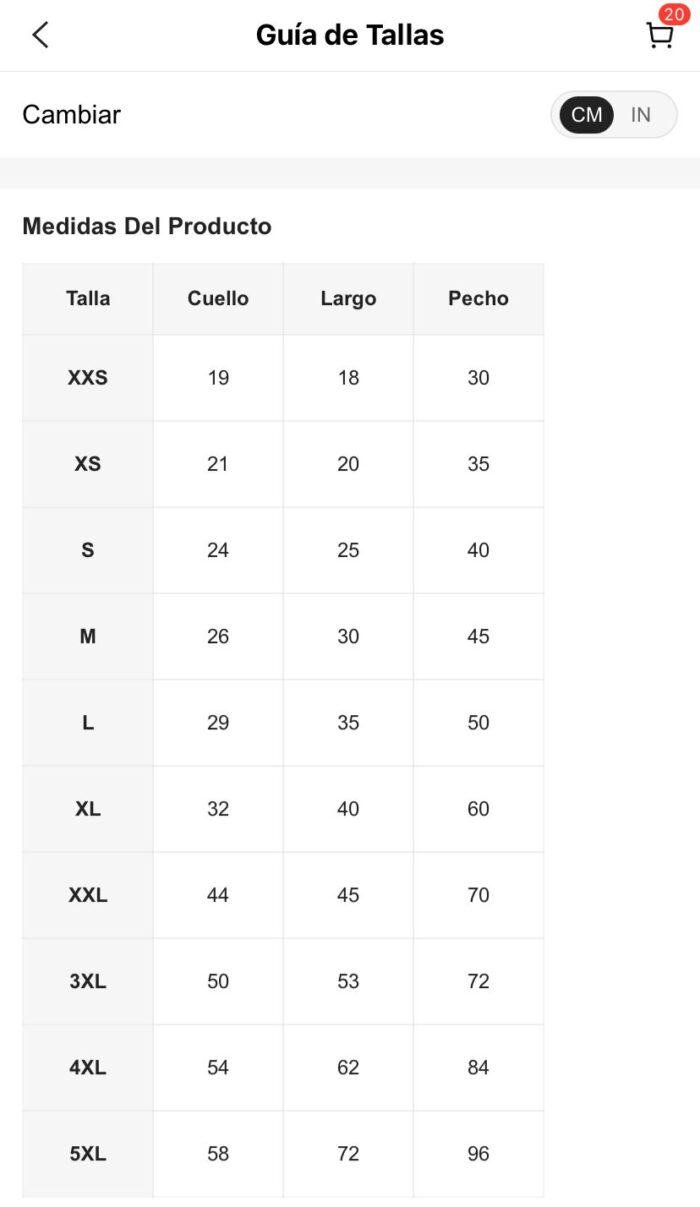Tap the Cuello column header
Screen dimensions: 700x1207
[218, 298]
